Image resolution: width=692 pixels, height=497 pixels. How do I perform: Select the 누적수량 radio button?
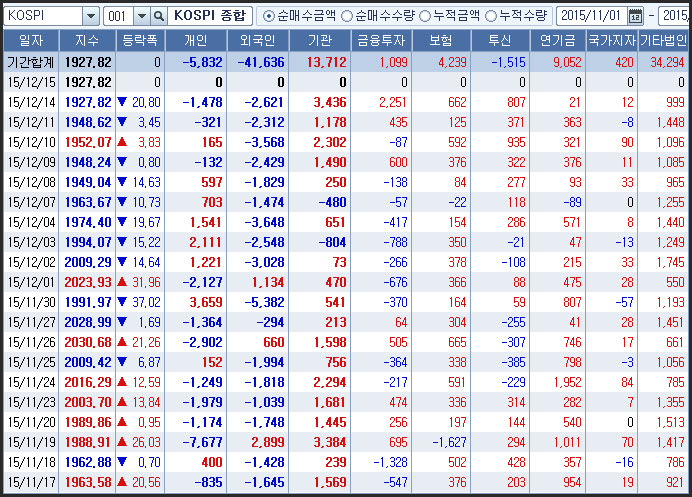click(490, 16)
